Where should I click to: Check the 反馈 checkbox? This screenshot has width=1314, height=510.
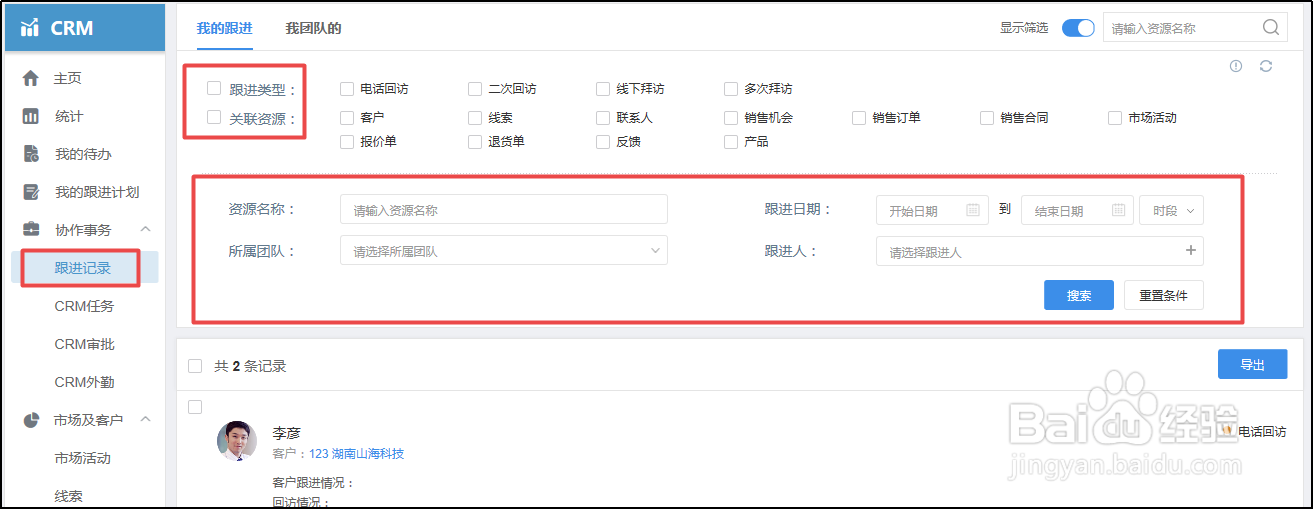pos(603,142)
